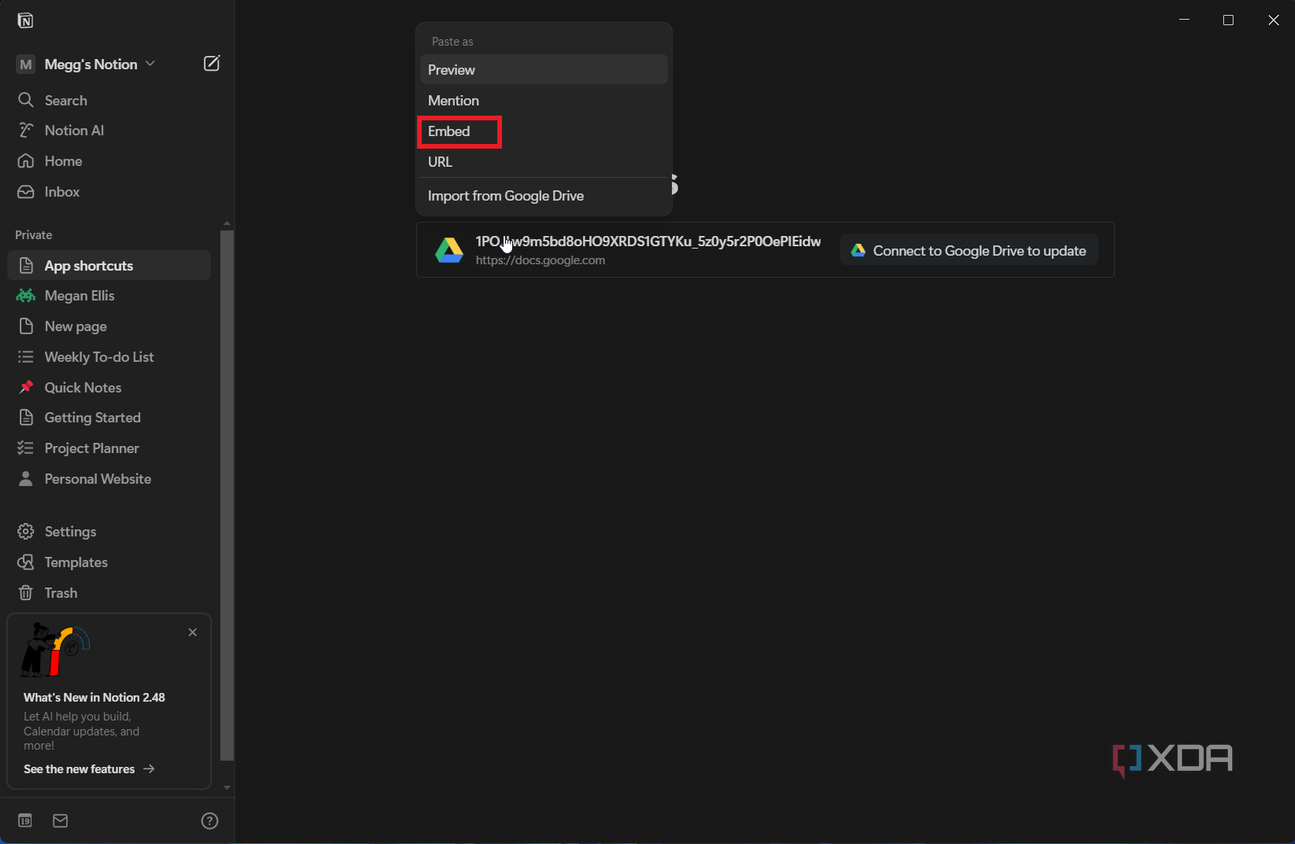The height and width of the screenshot is (844, 1295).
Task: Click the https://docs.google.com subtitle text
Action: (x=540, y=260)
